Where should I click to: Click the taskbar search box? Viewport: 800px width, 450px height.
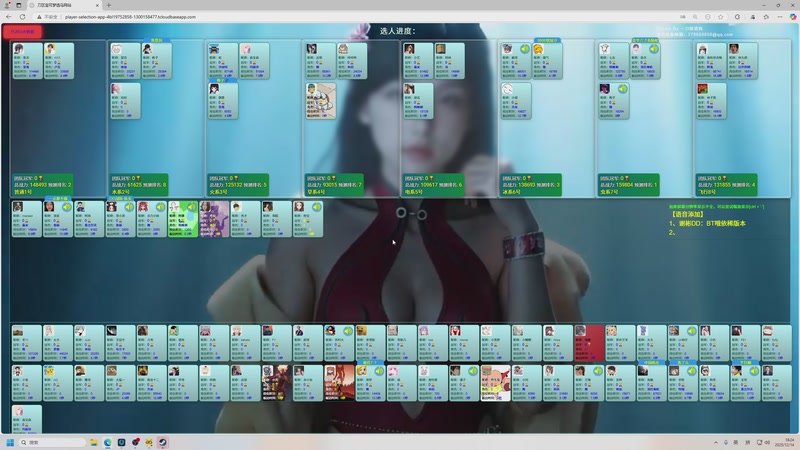(53, 442)
